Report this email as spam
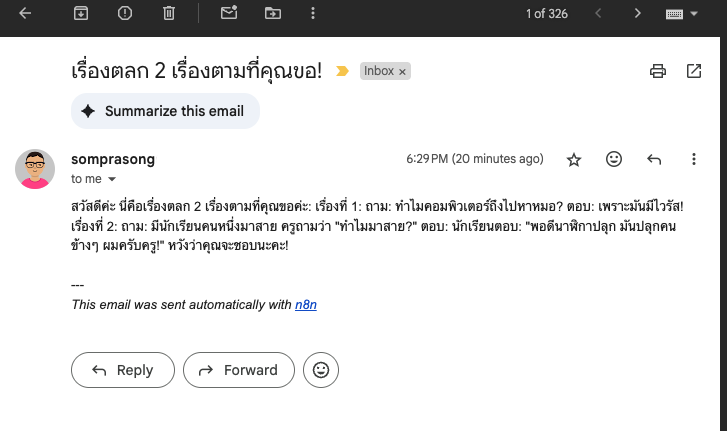727x431 pixels. (x=125, y=13)
